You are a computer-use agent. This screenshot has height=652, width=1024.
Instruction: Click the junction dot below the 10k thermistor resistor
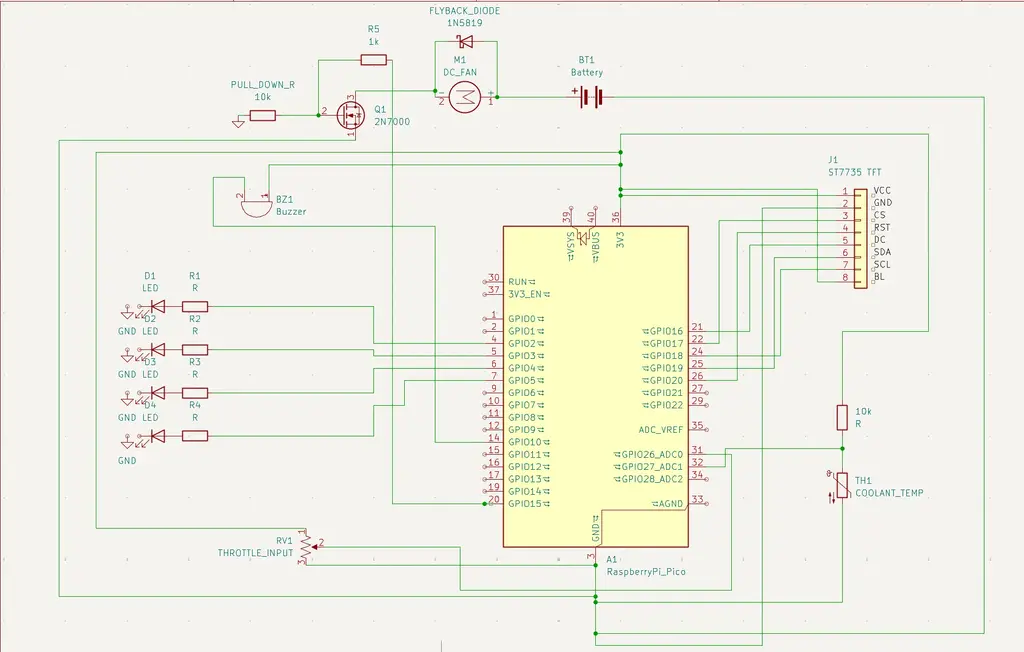[842, 448]
